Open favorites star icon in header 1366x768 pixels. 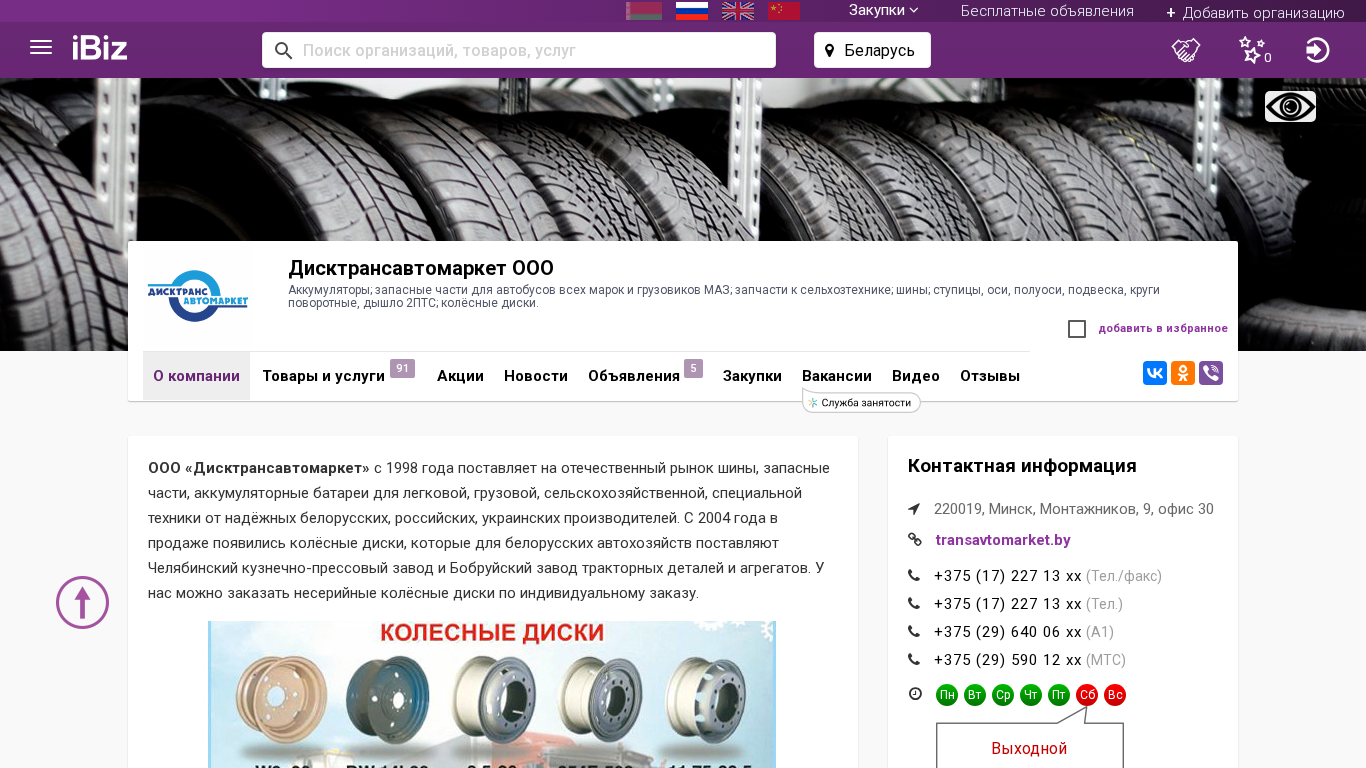point(1253,50)
